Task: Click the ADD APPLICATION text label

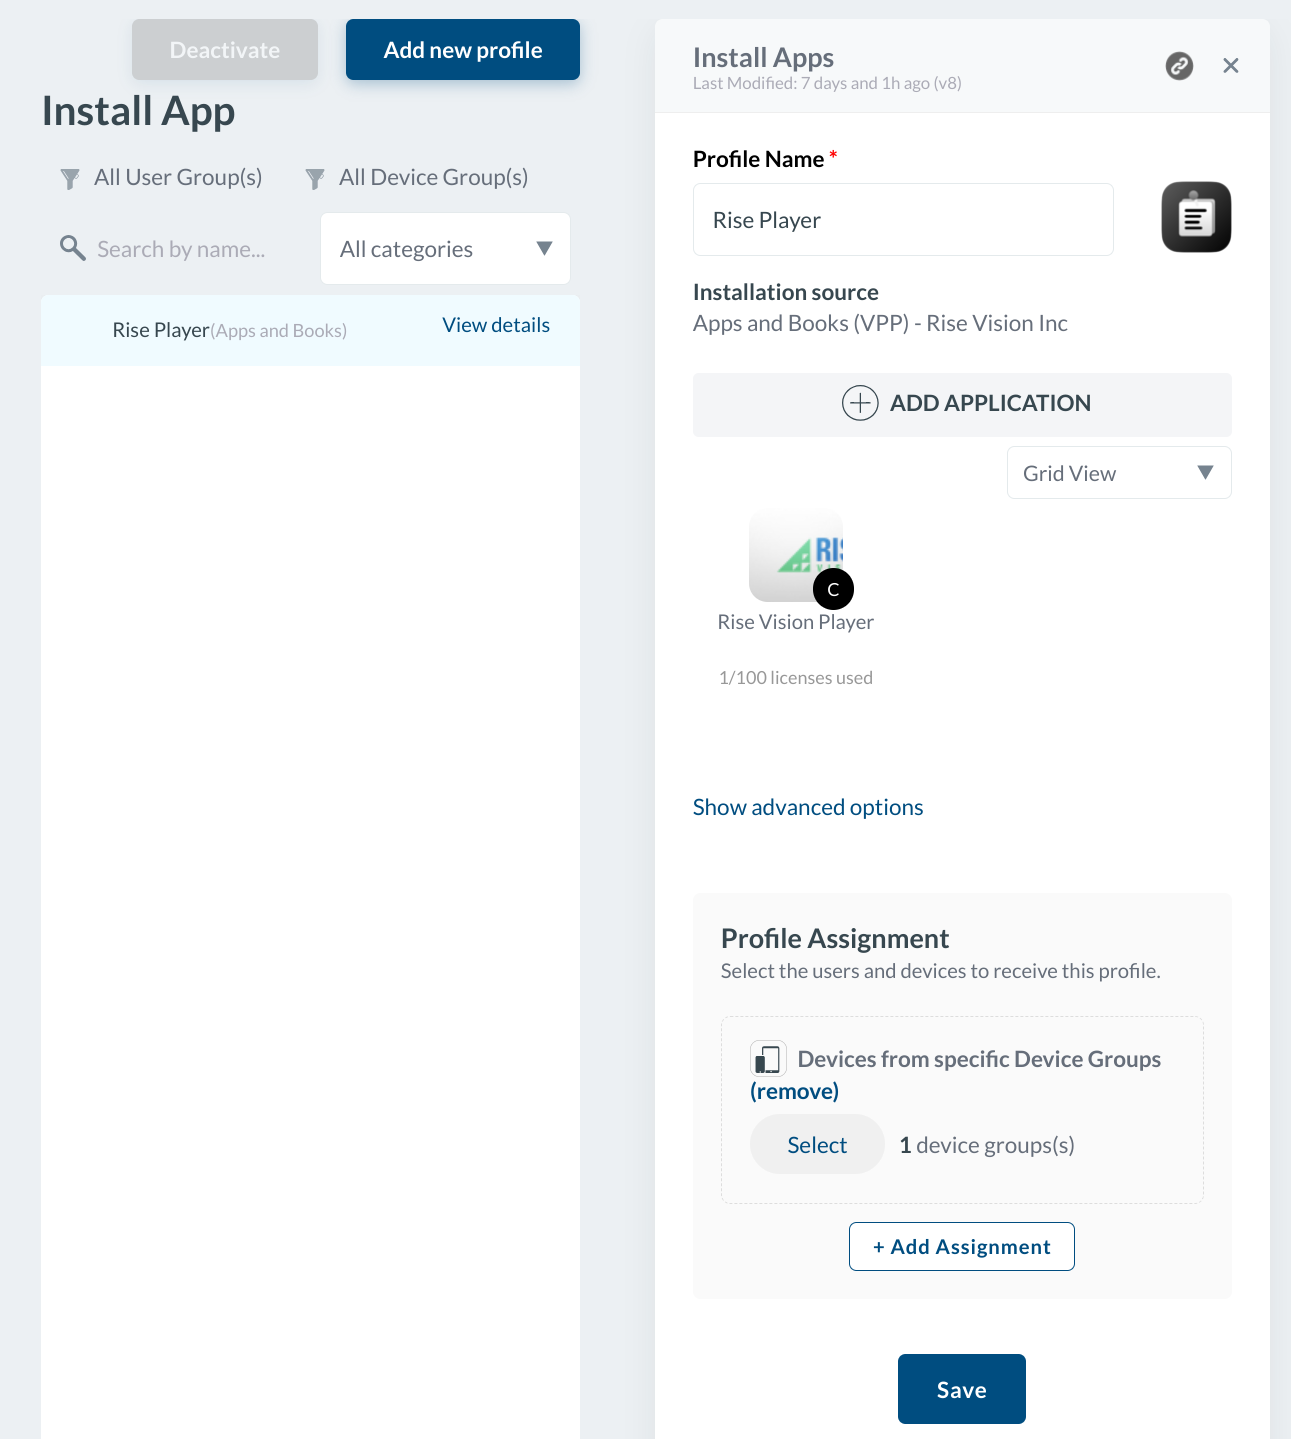Action: tap(990, 403)
